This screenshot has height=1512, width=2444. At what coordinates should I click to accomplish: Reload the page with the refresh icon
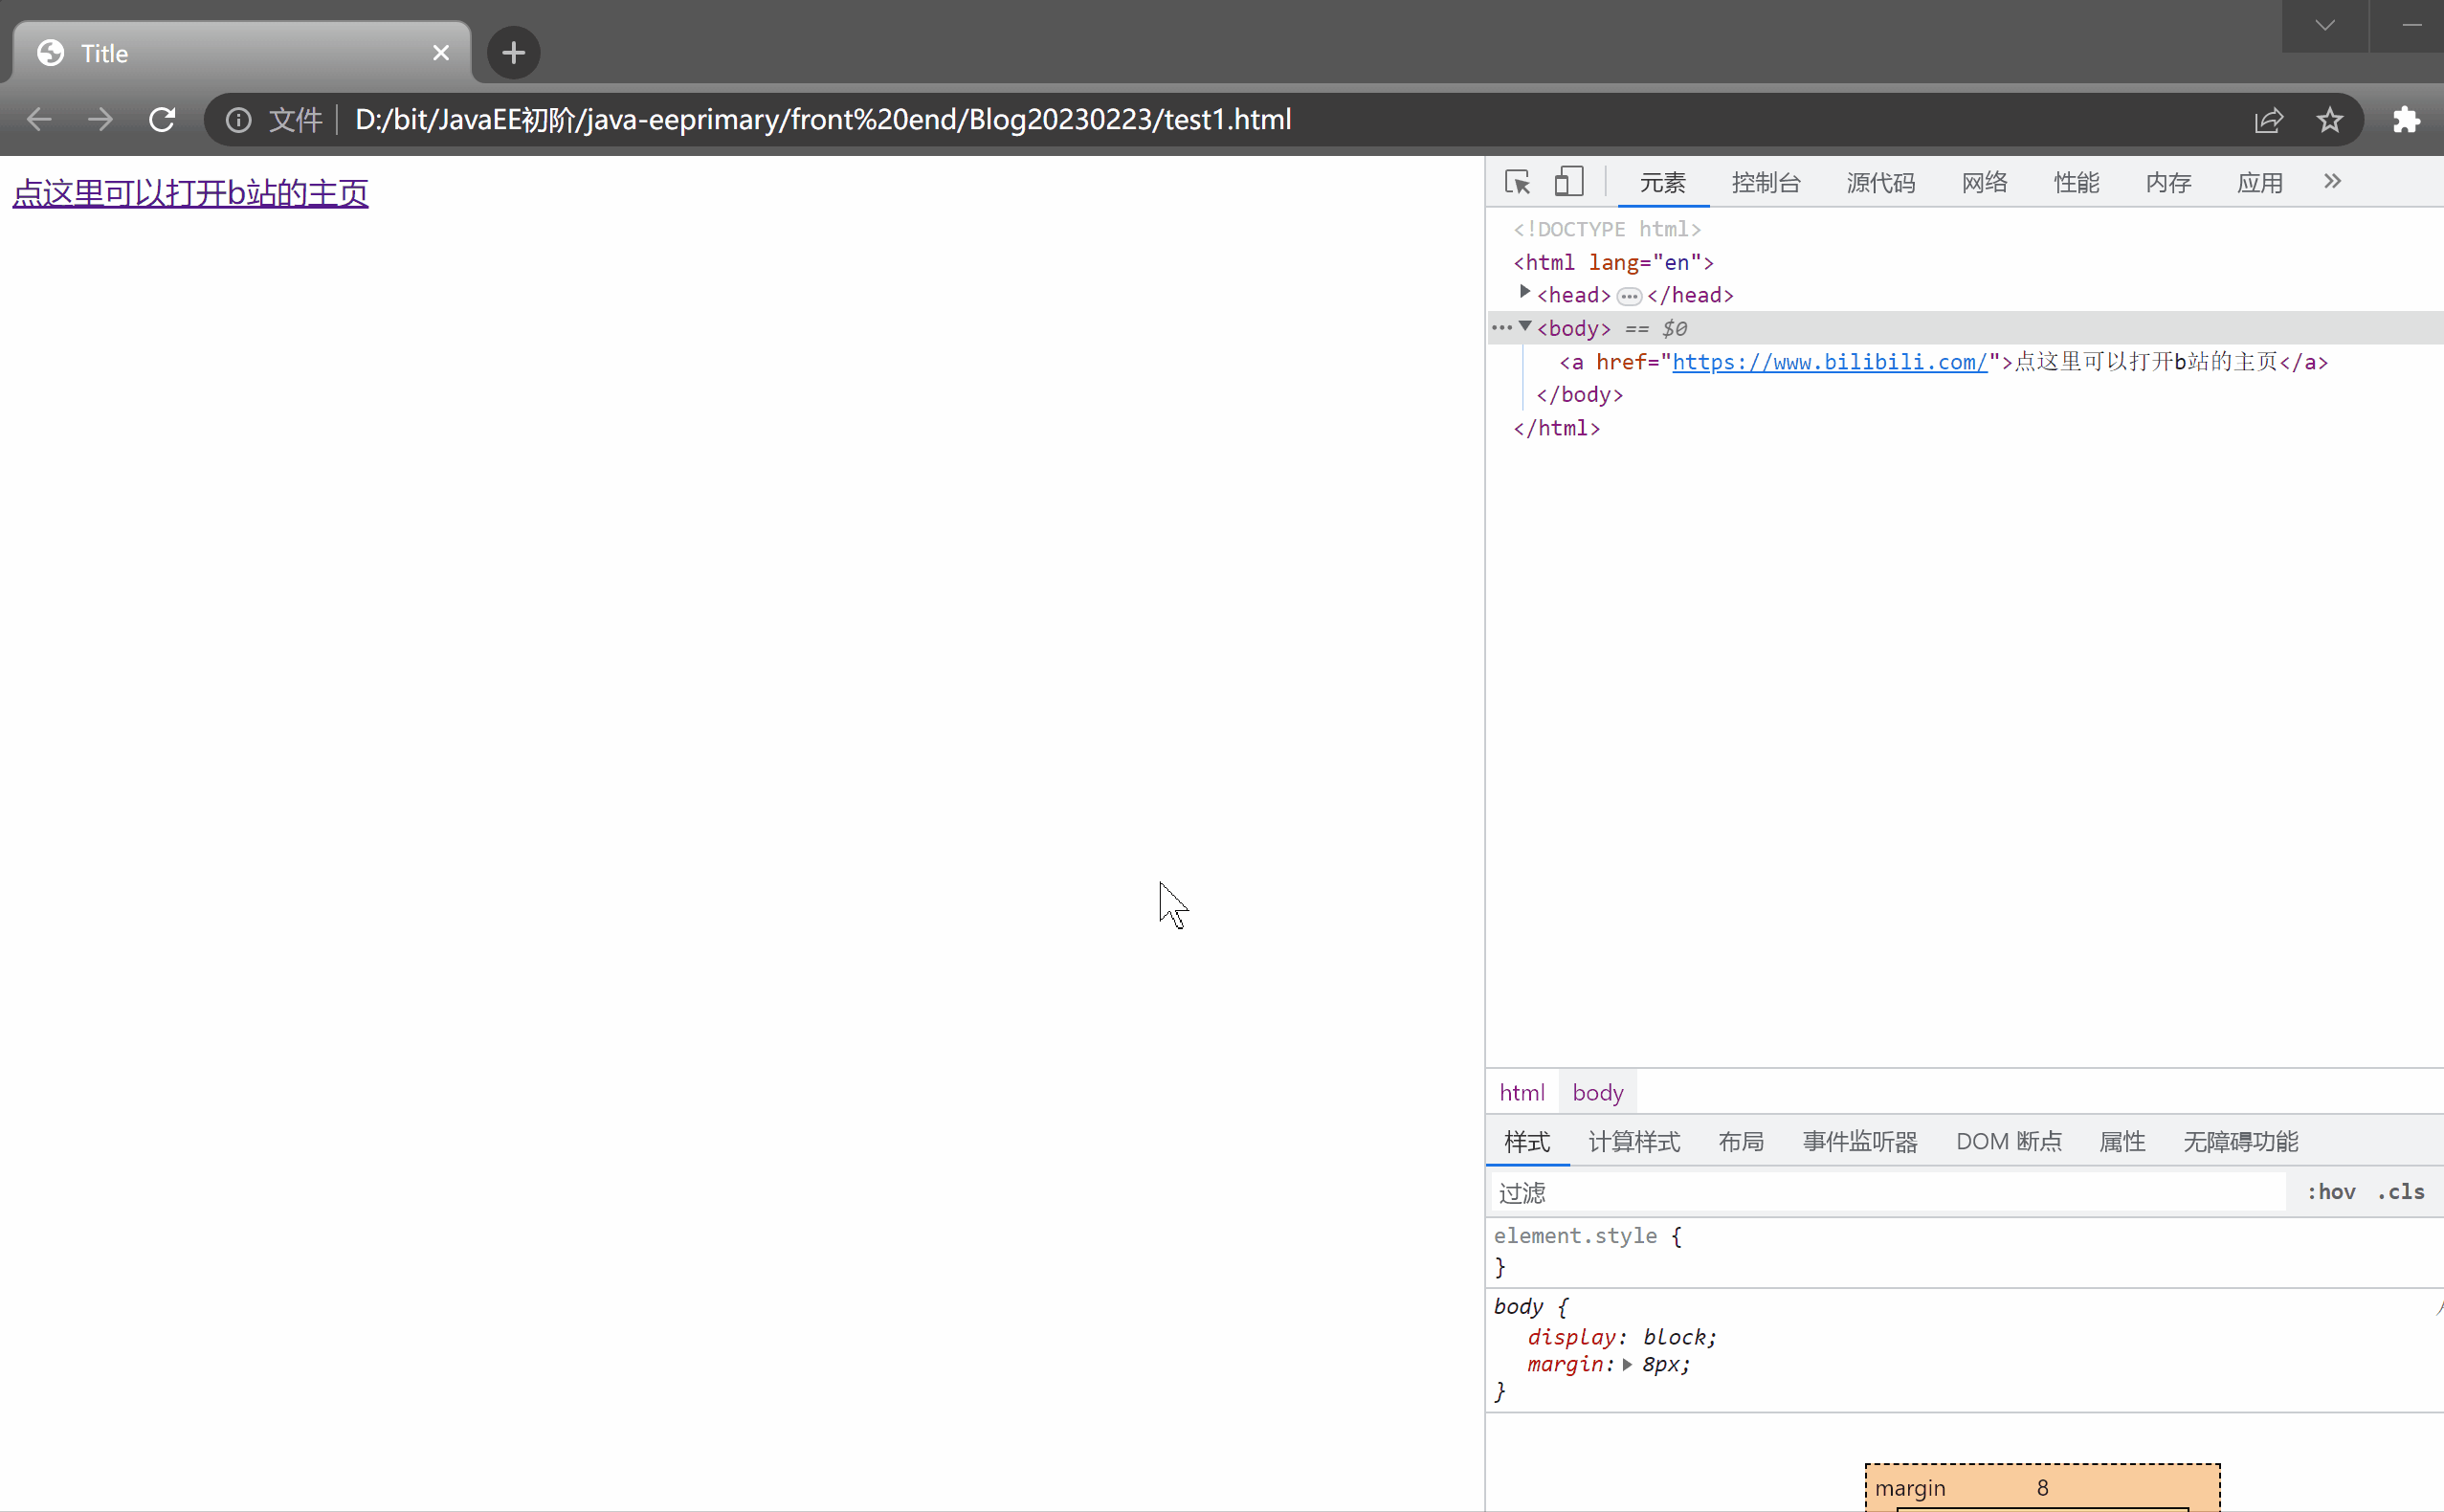(x=162, y=120)
